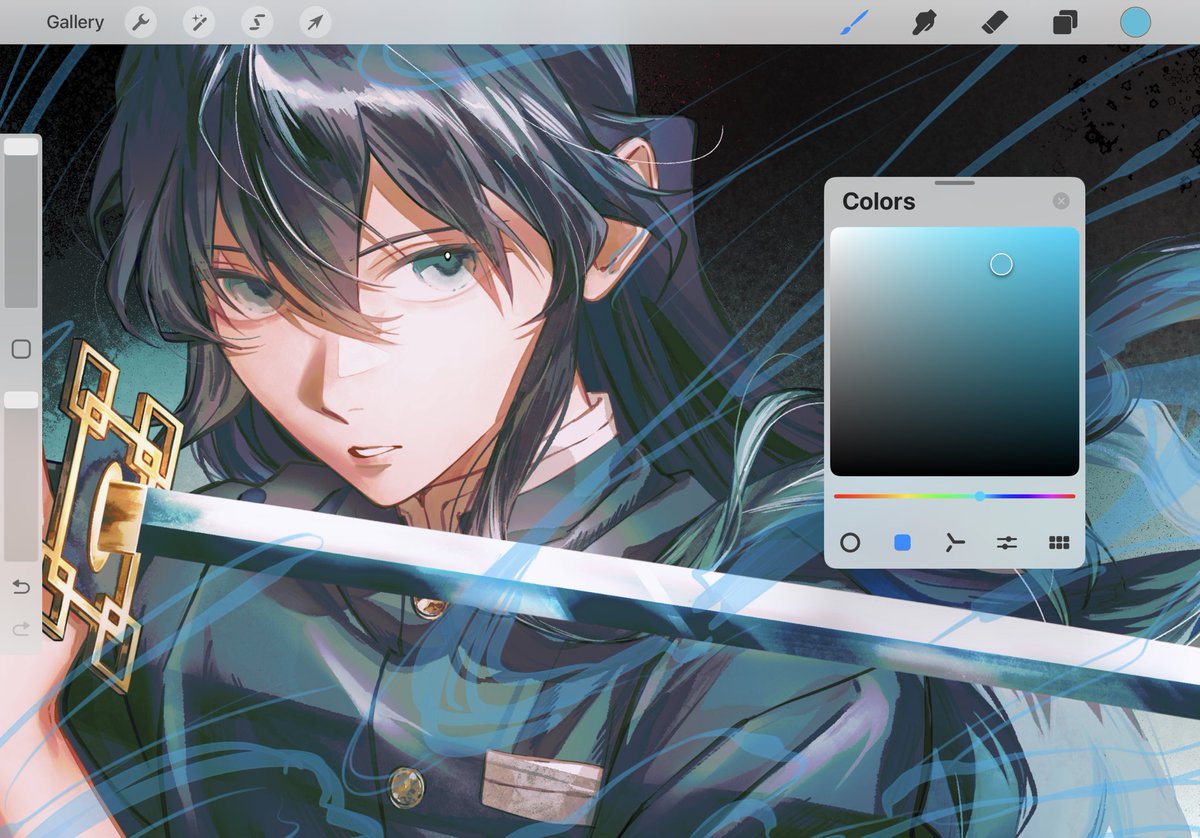
Task: Activate the Selection tool
Action: (x=257, y=22)
